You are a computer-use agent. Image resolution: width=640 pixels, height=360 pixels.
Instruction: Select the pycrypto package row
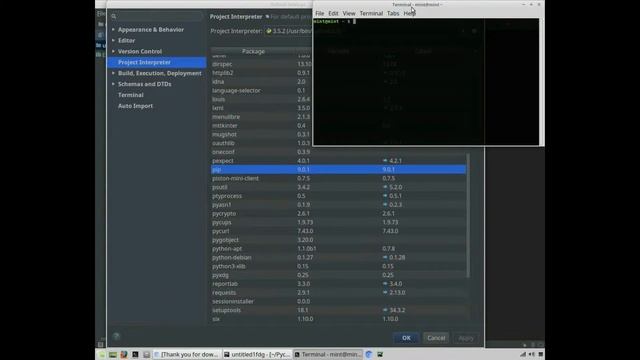(338, 213)
